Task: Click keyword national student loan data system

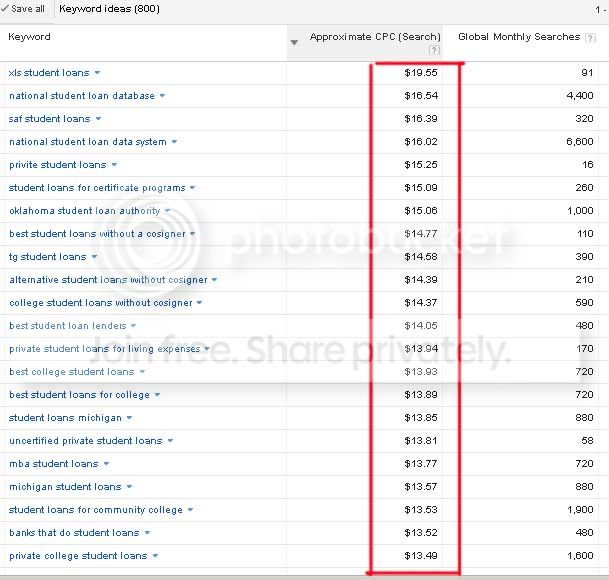Action: (88, 142)
